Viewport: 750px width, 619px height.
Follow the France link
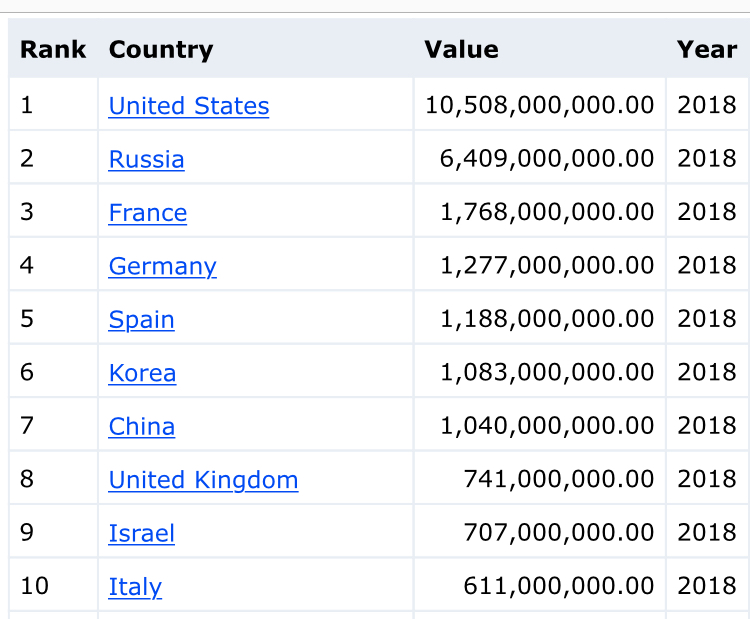point(148,213)
